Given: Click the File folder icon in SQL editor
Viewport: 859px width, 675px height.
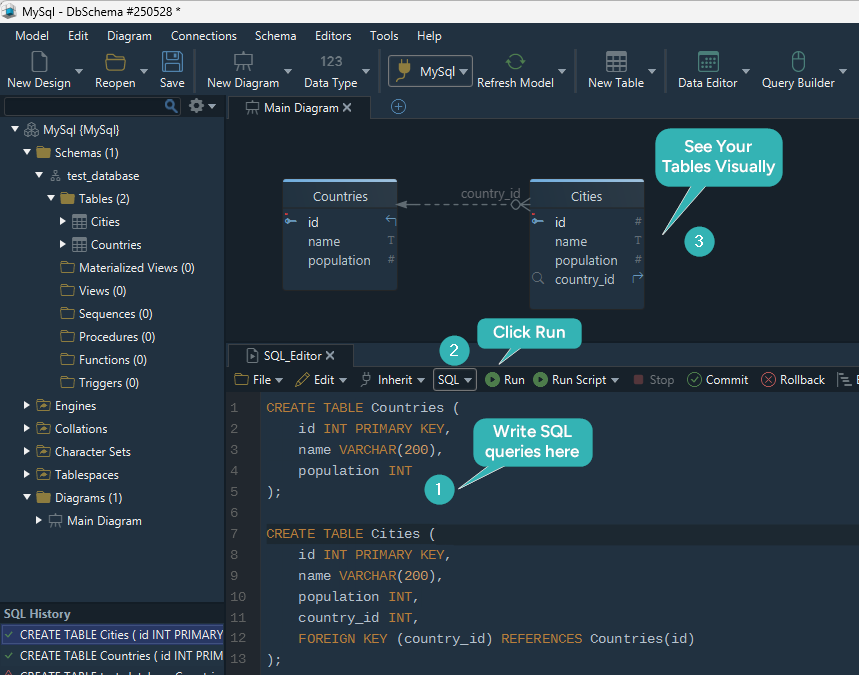Looking at the screenshot, I should tap(241, 379).
